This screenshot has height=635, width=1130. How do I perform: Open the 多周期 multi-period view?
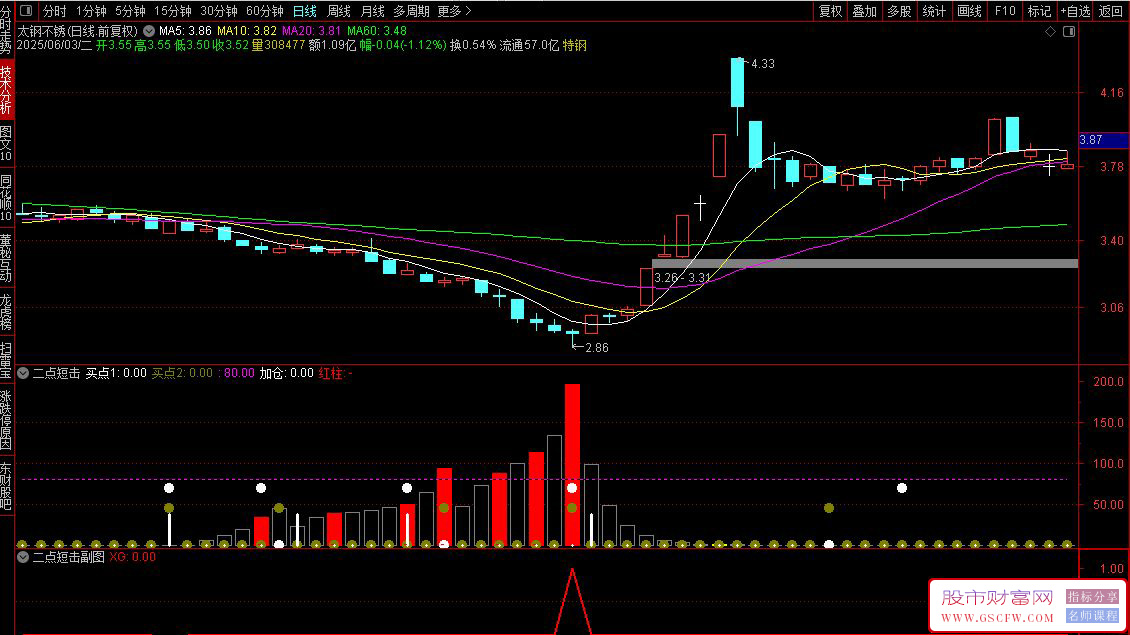point(411,11)
